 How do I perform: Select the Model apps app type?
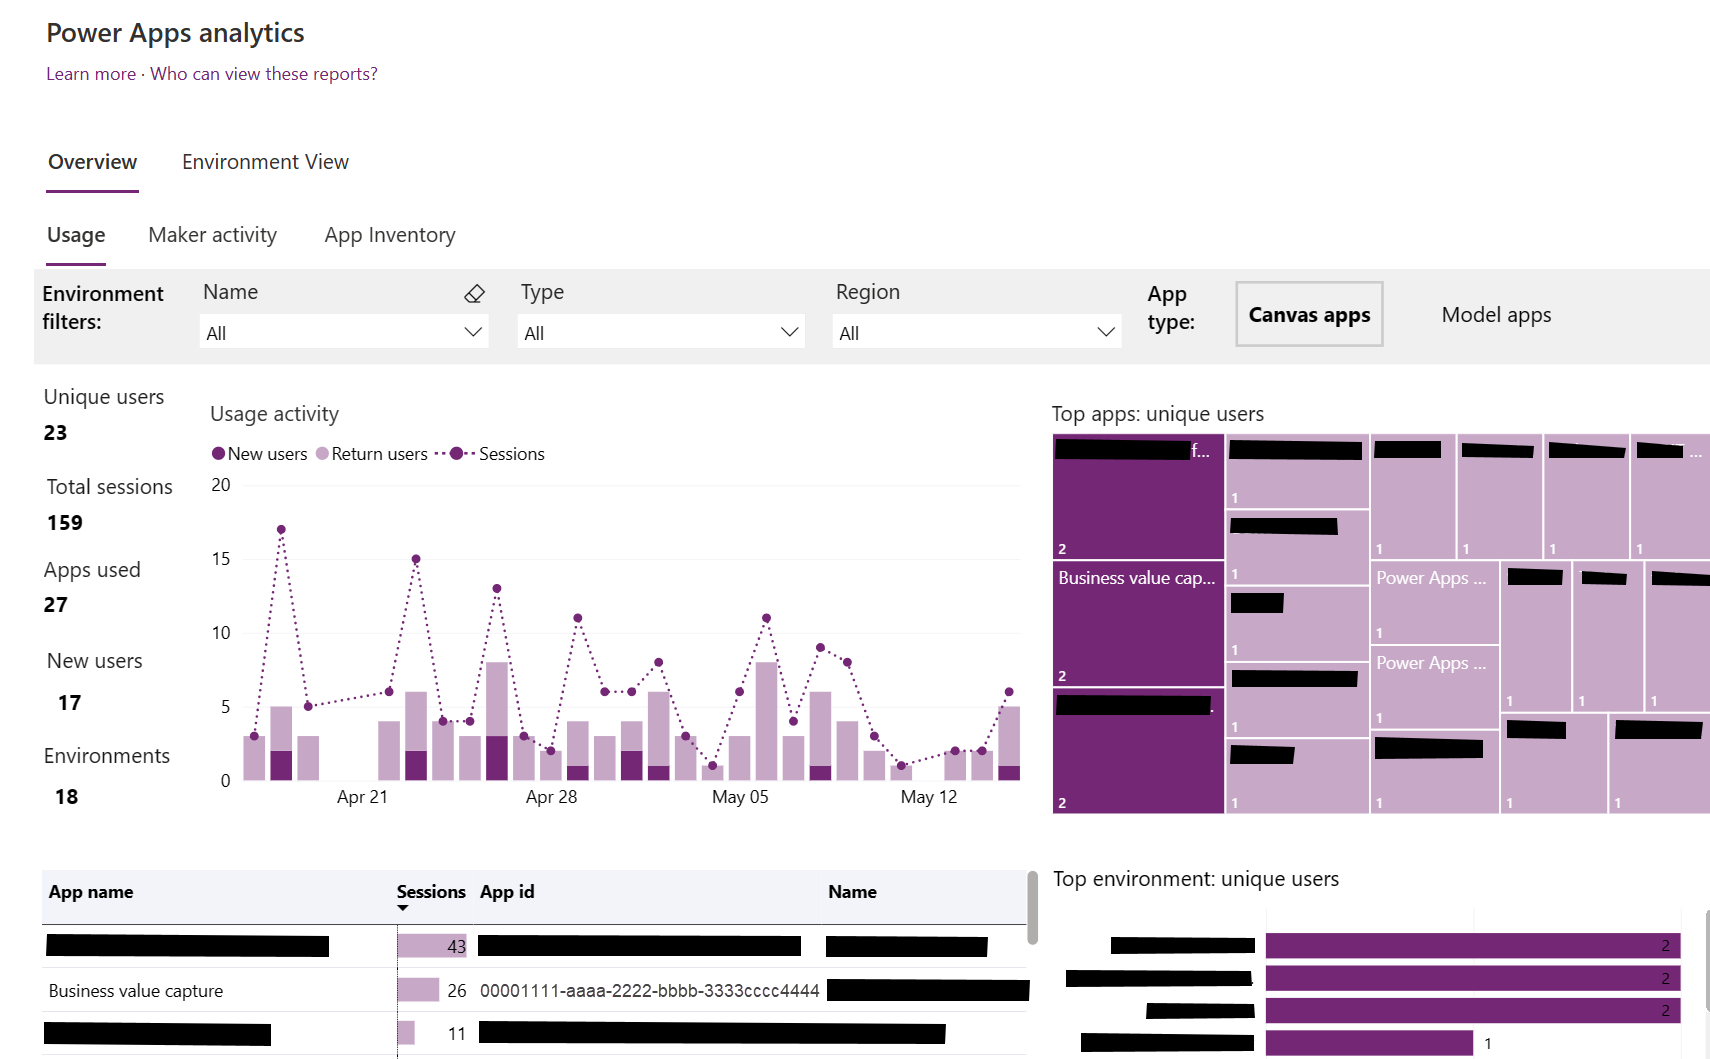[1496, 314]
